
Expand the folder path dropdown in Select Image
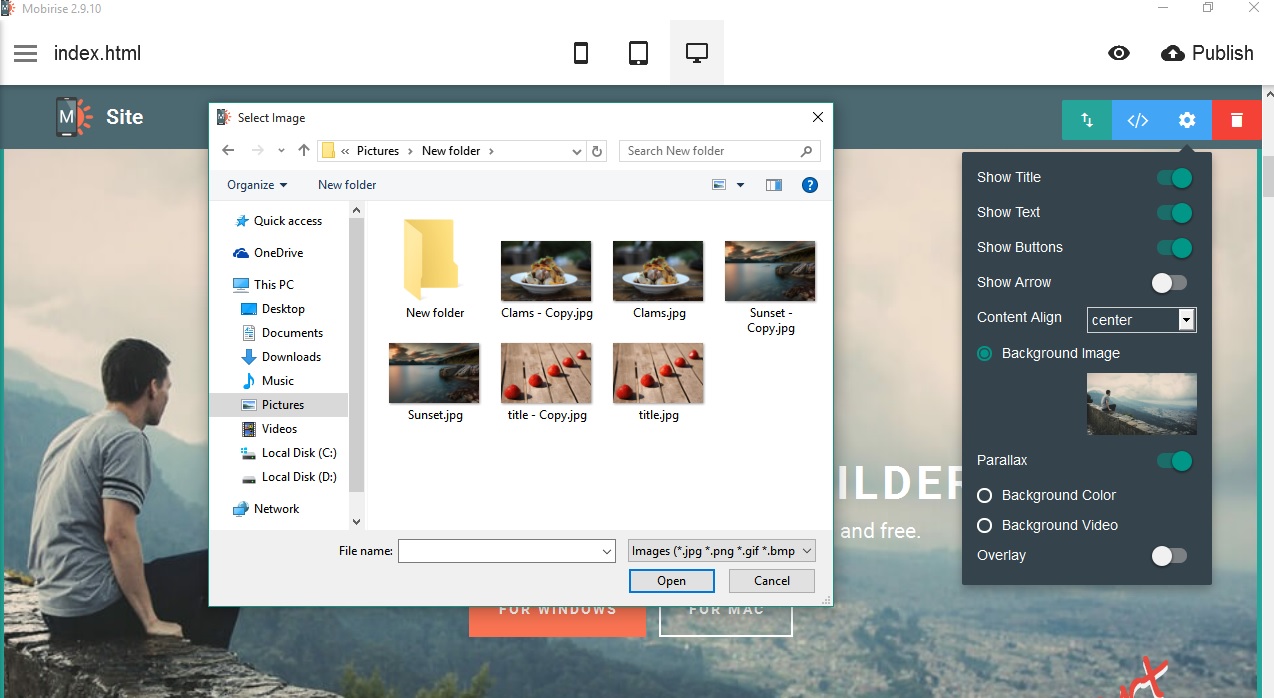576,150
